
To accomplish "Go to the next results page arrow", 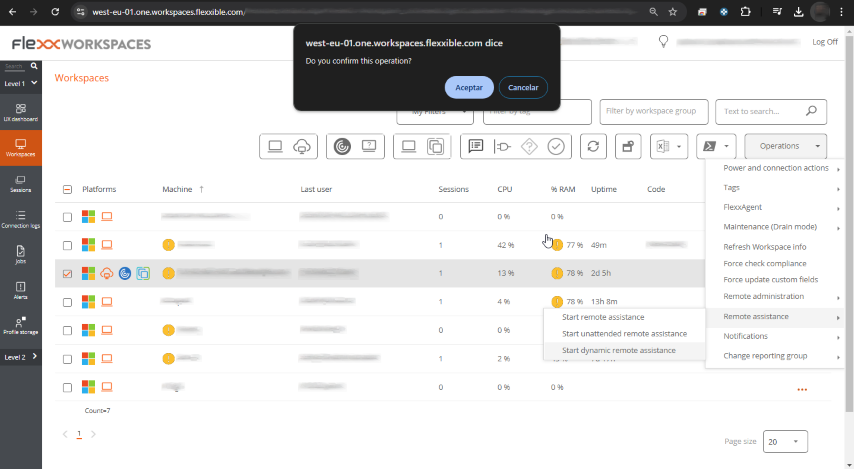I will coord(93,434).
